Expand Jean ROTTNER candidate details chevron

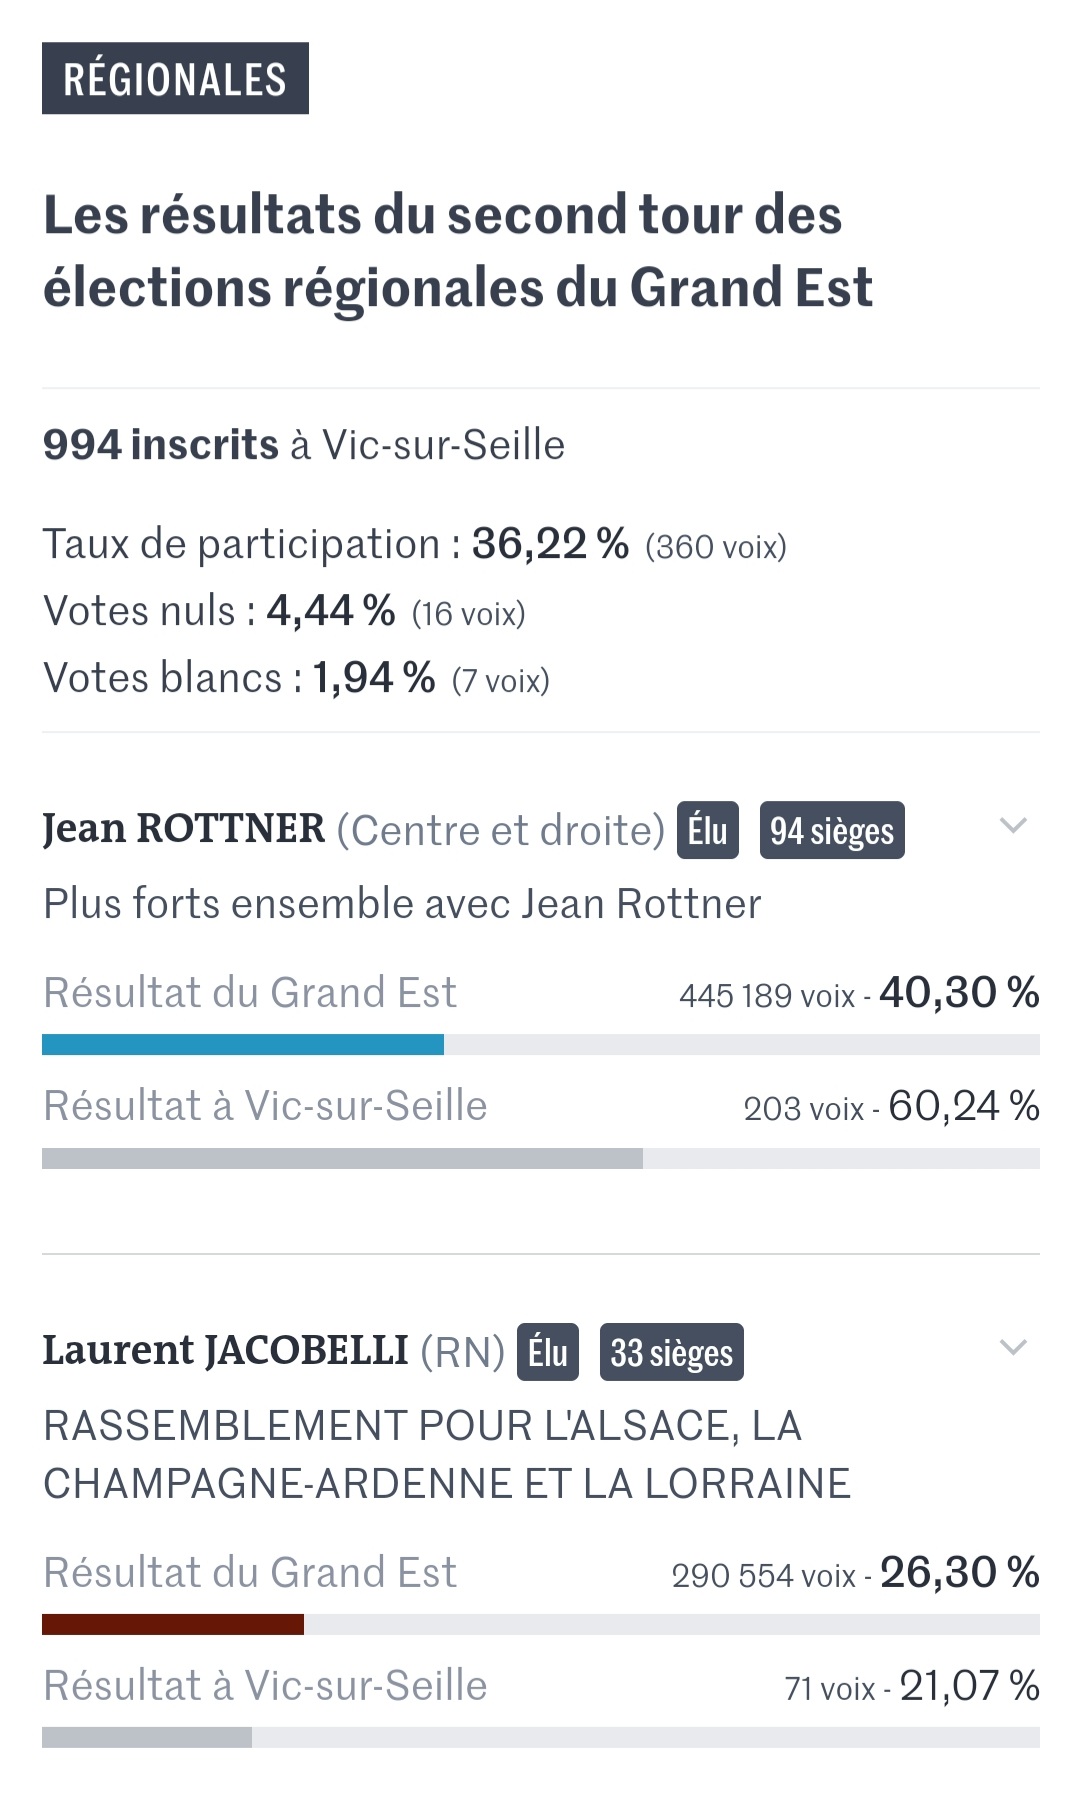coord(1013,826)
